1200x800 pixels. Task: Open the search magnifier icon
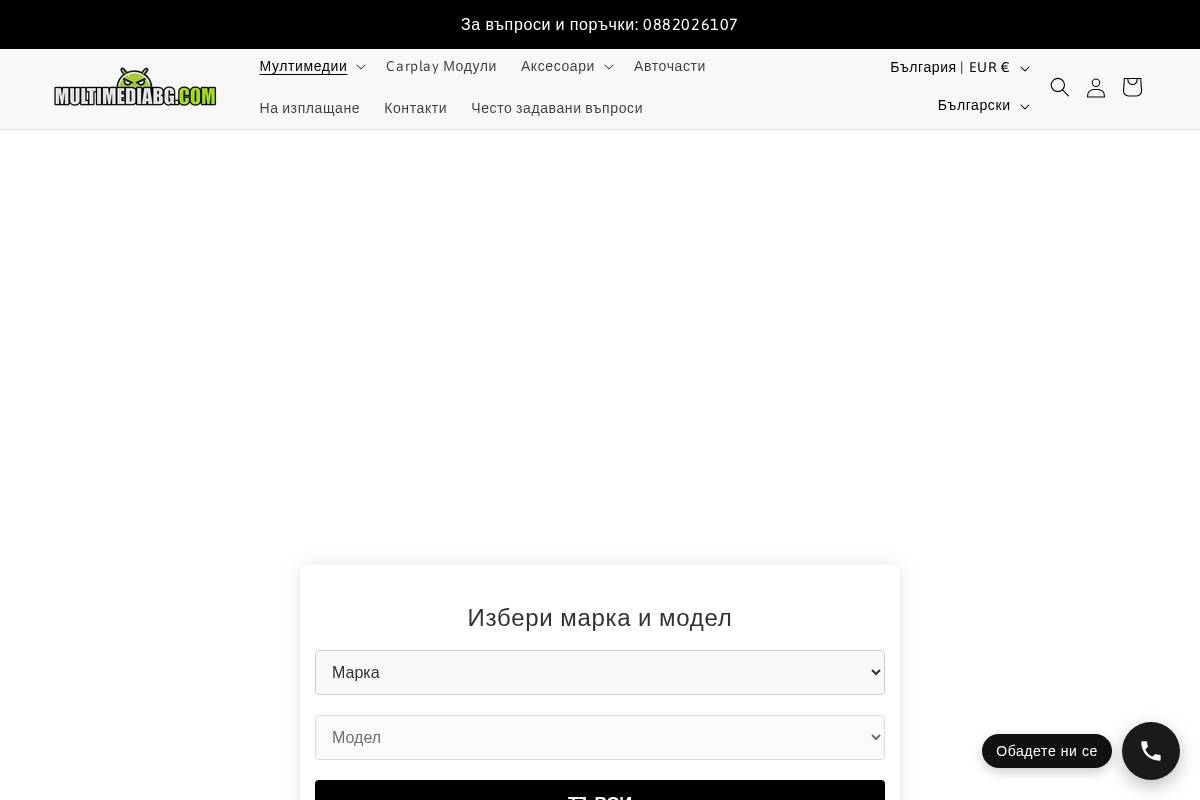coord(1060,87)
